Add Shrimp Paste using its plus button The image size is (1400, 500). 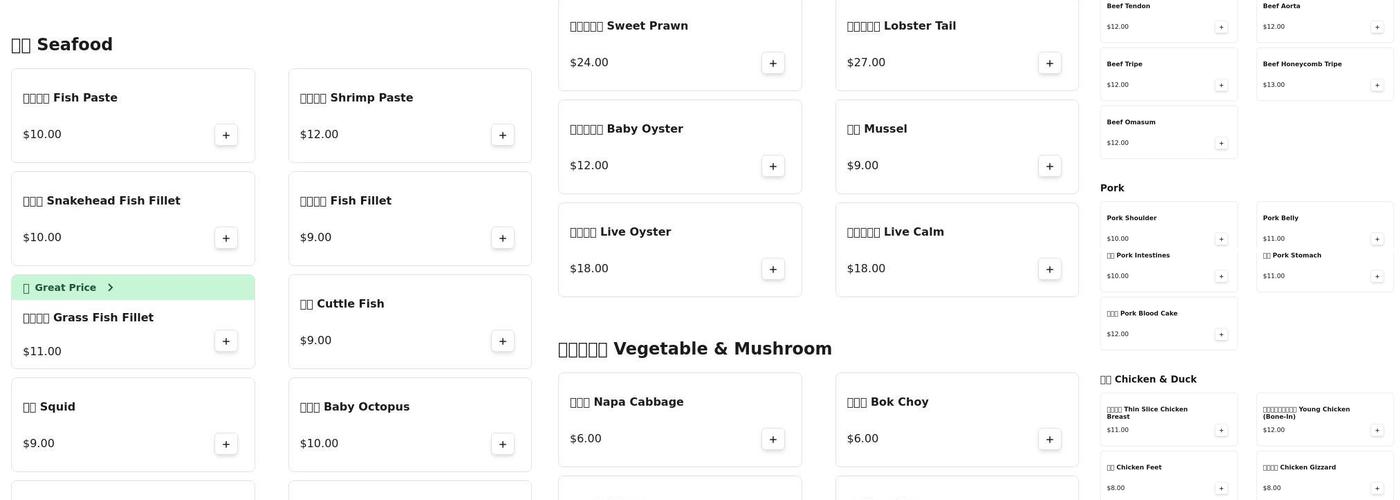click(x=503, y=135)
